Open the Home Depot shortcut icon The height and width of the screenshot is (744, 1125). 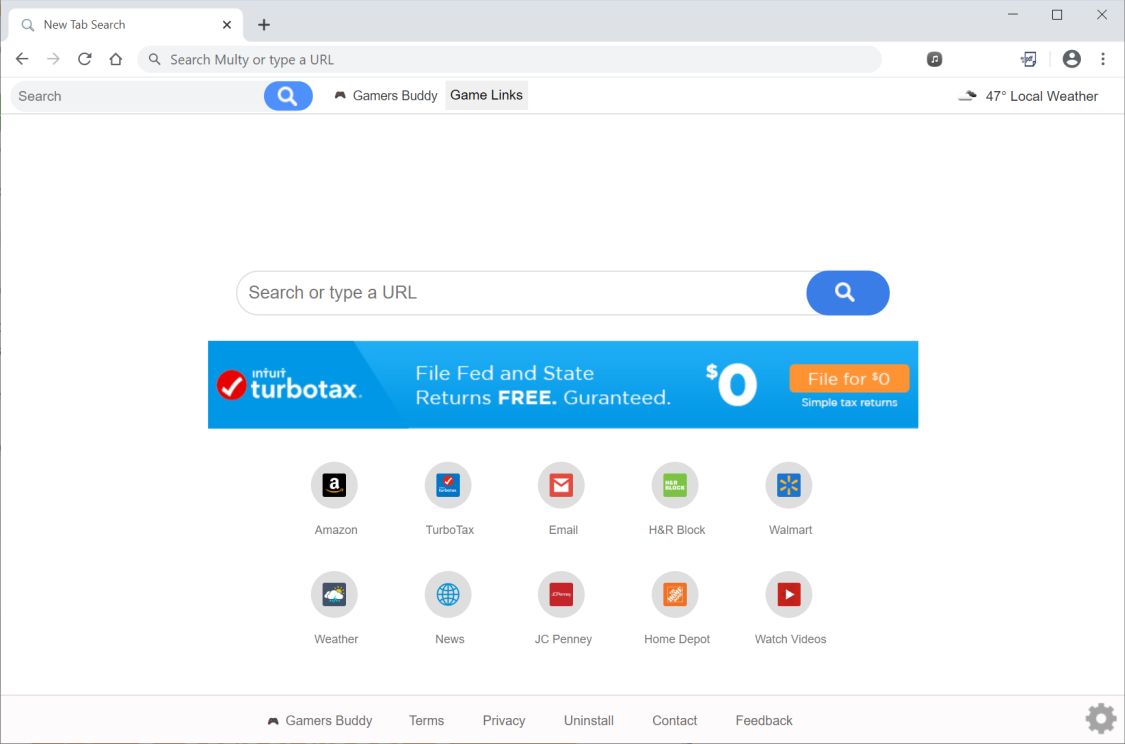tap(675, 594)
